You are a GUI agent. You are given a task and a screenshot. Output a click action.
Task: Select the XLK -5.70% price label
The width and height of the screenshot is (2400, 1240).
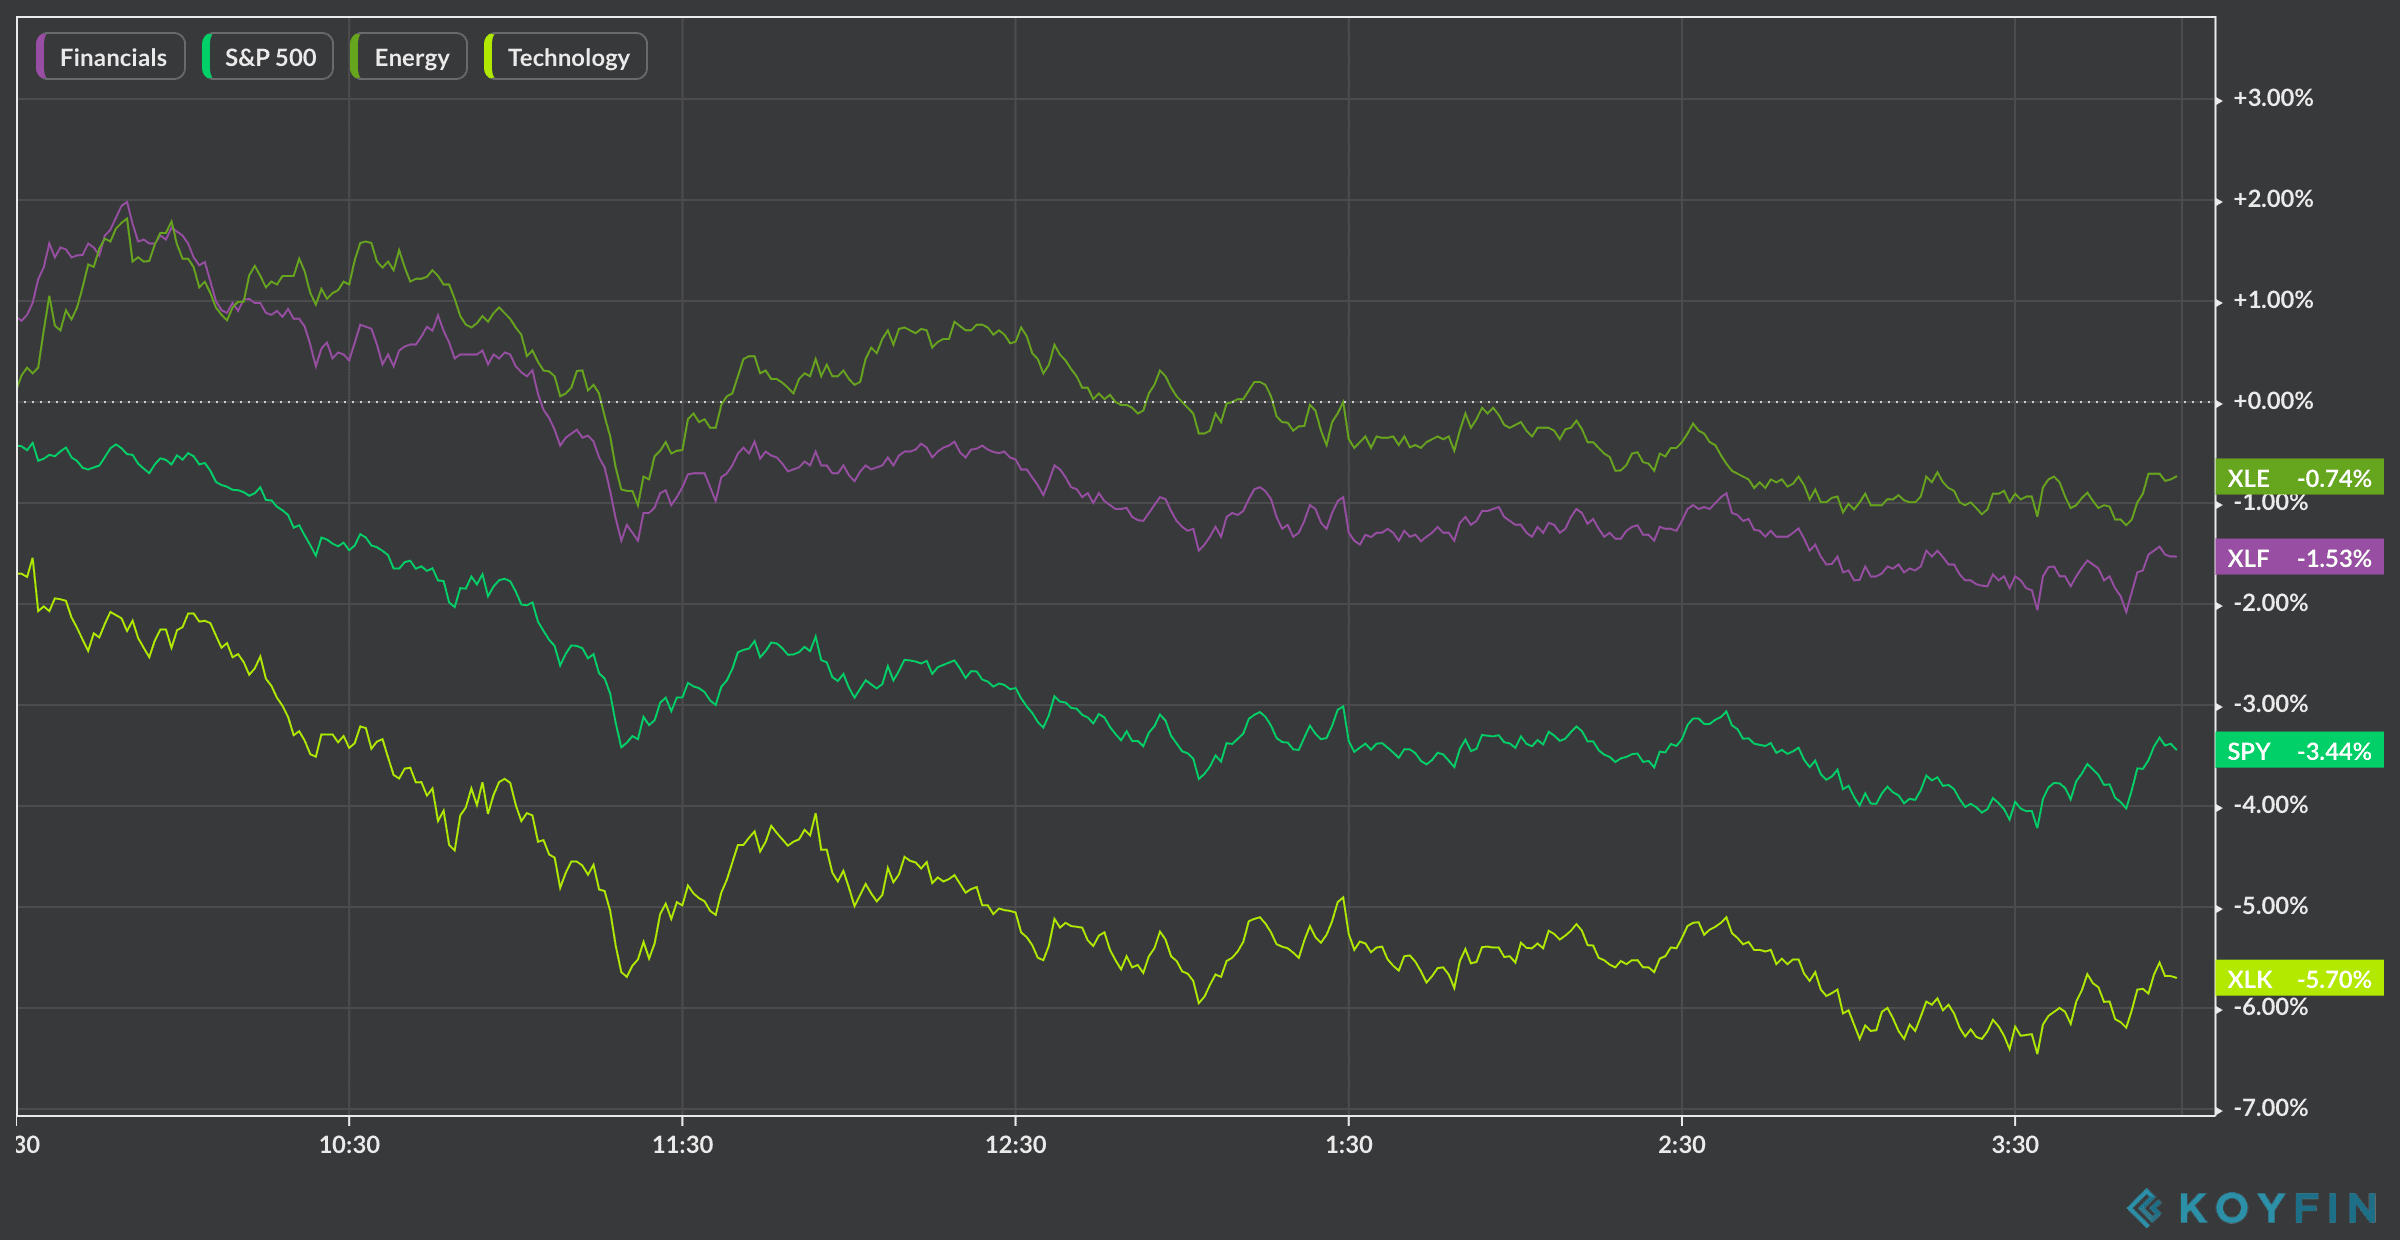click(x=2299, y=979)
